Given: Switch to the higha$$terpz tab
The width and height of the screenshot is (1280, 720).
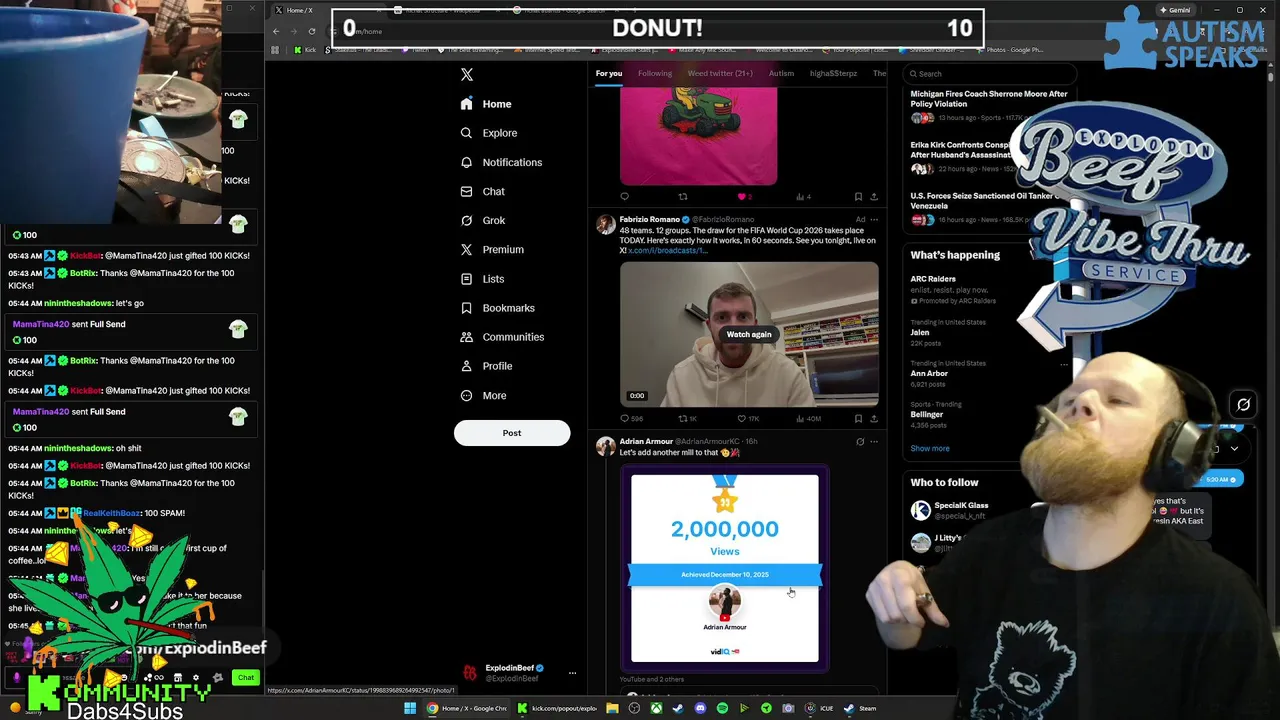Looking at the screenshot, I should pos(833,73).
